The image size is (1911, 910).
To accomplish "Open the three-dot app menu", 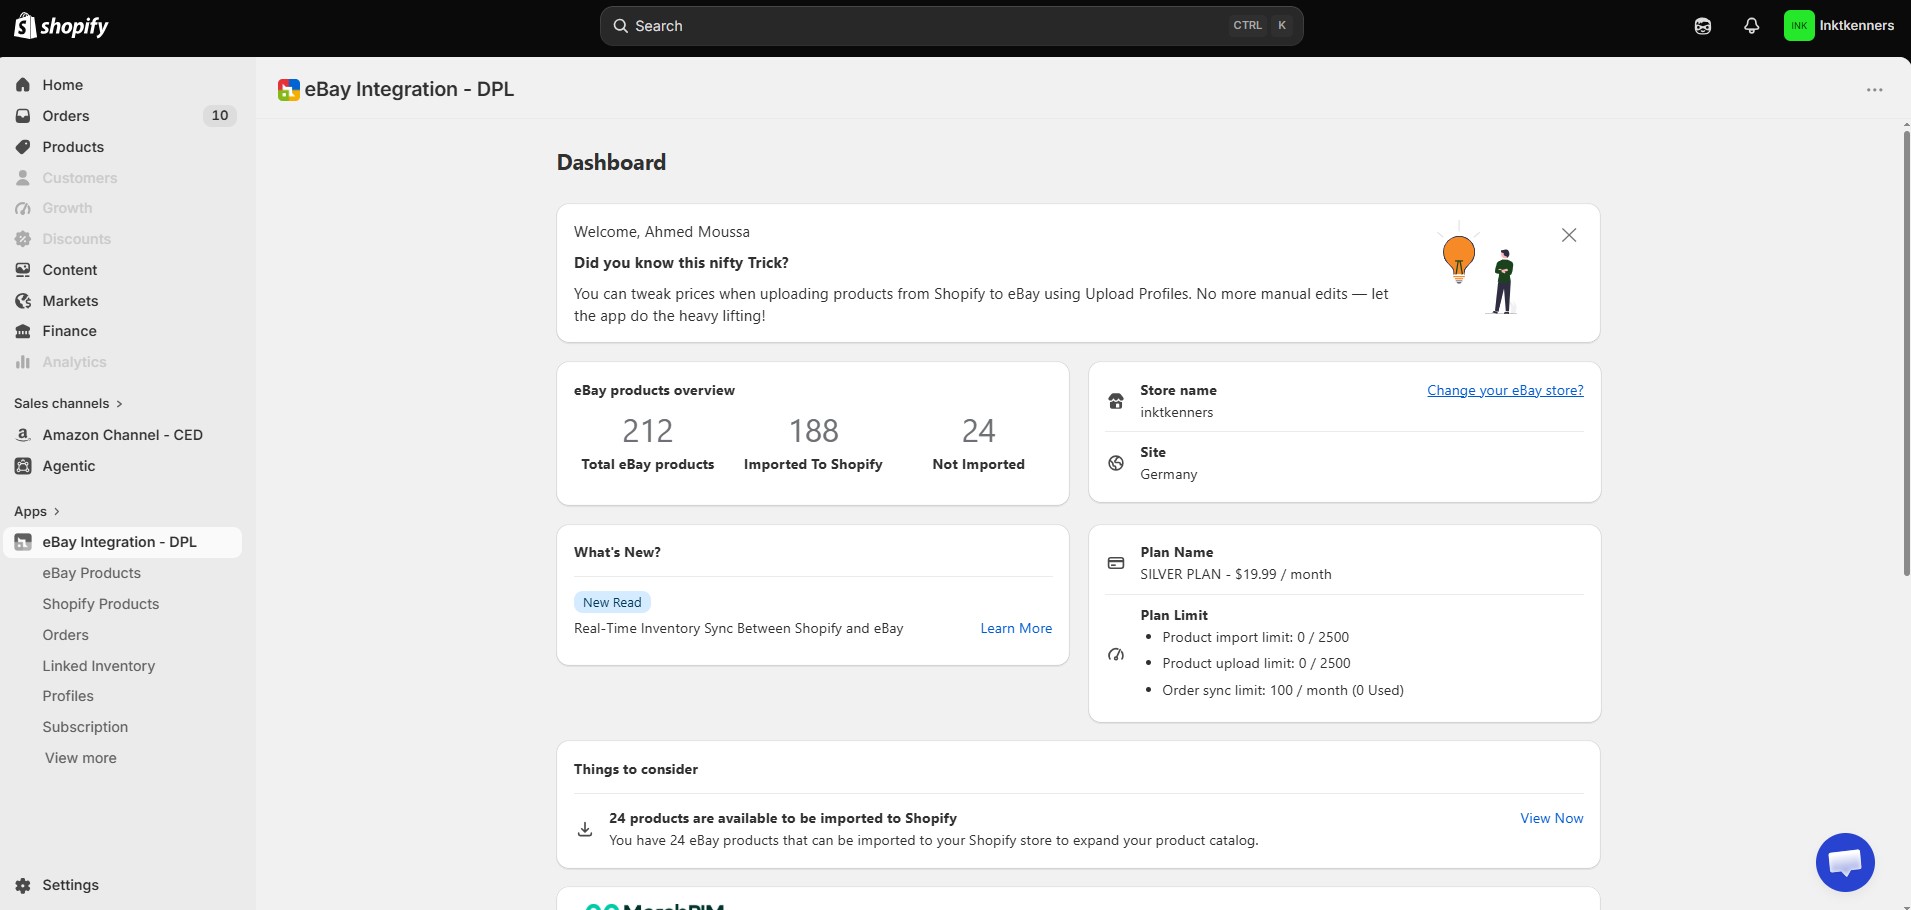I will (1874, 90).
